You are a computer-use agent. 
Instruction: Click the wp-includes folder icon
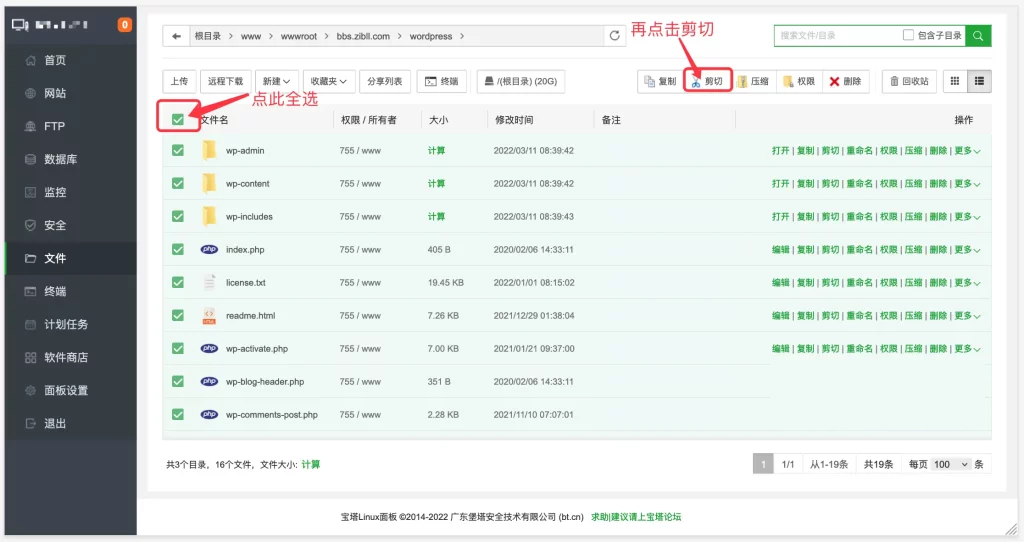[209, 216]
